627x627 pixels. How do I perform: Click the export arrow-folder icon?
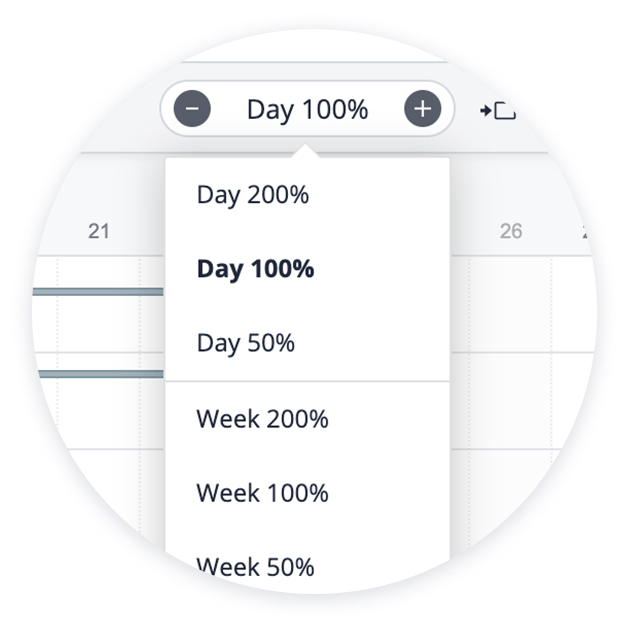498,110
